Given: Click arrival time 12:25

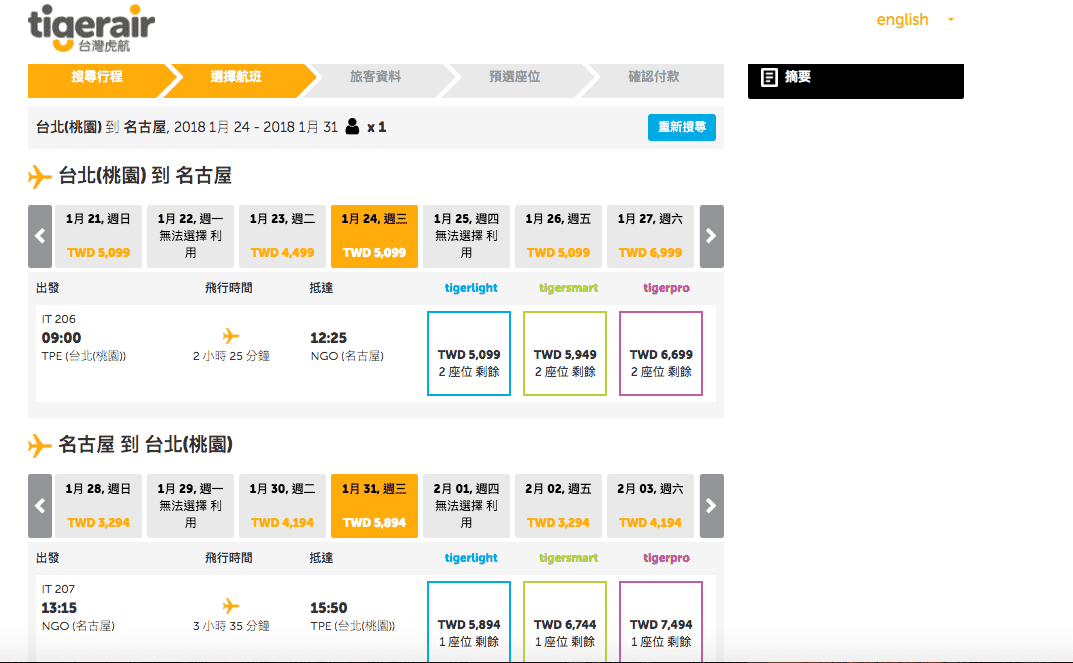Looking at the screenshot, I should pyautogui.click(x=328, y=338).
